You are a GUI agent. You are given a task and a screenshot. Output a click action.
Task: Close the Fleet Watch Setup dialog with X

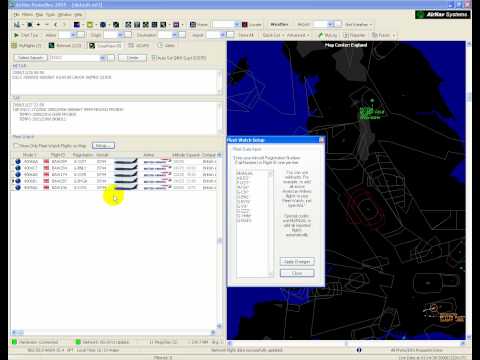coord(321,140)
